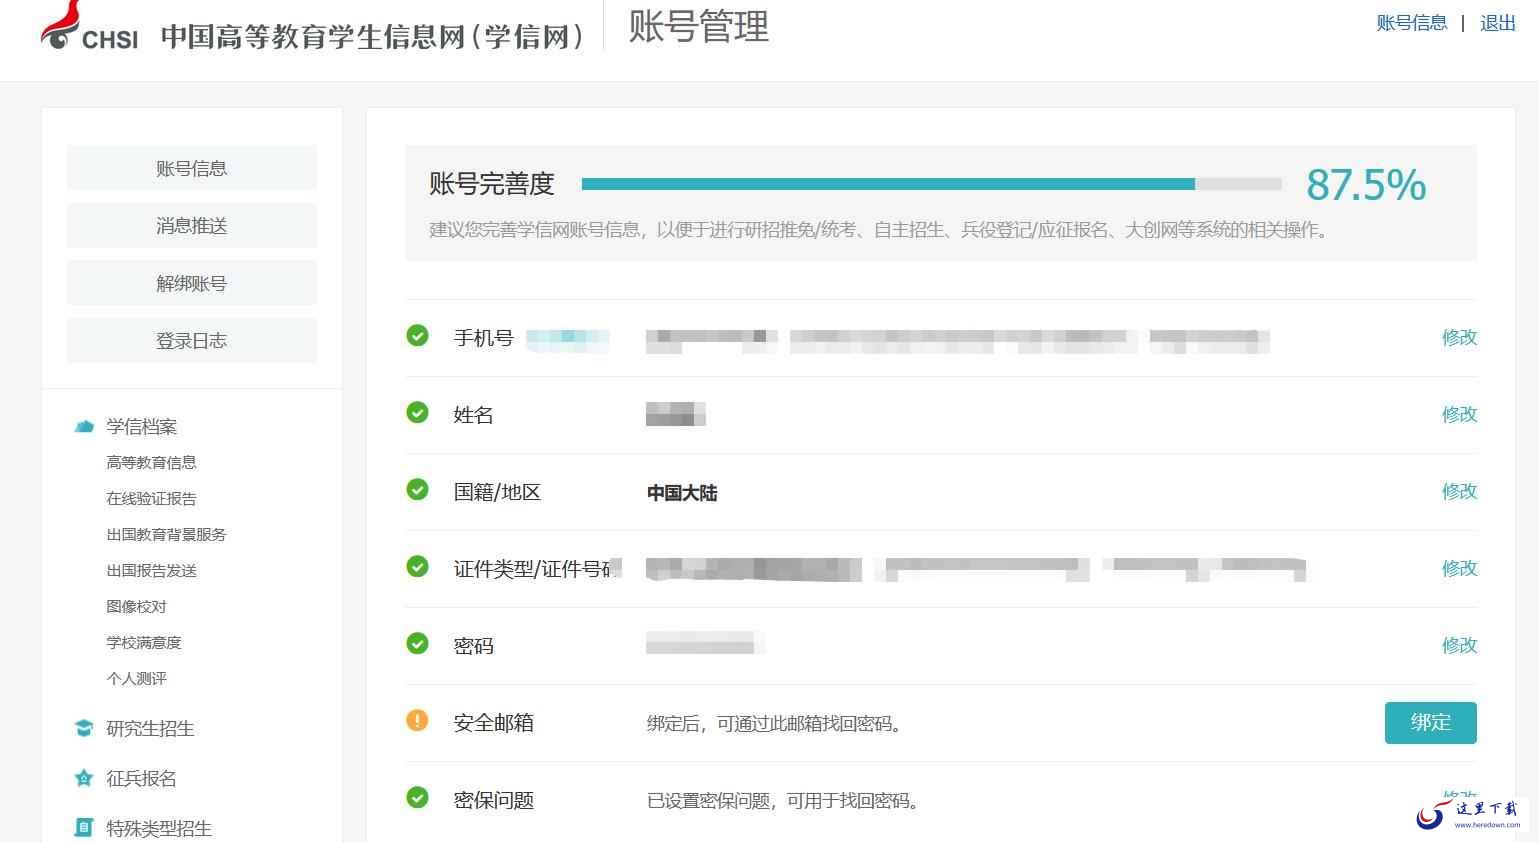
Task: Open the 解绑账号 sidebar tab
Action: [x=192, y=283]
